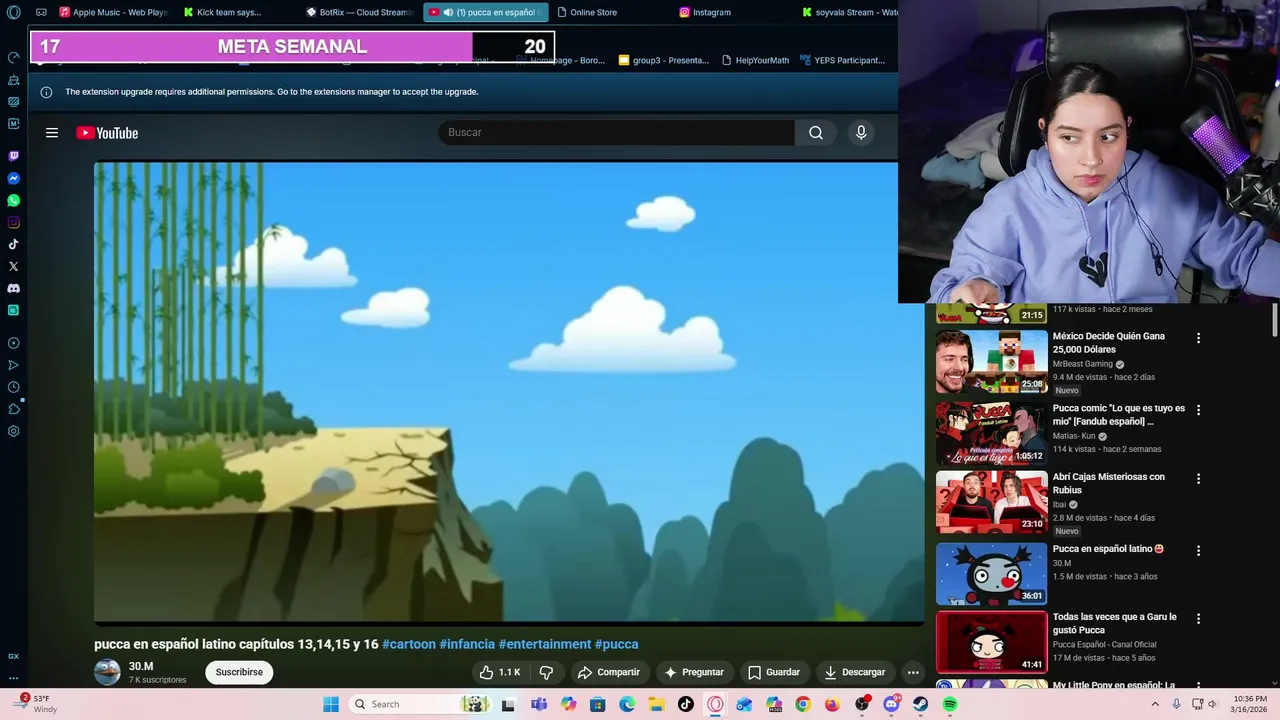This screenshot has height=720, width=1280.
Task: Click the #infancia hashtag link
Action: (467, 644)
